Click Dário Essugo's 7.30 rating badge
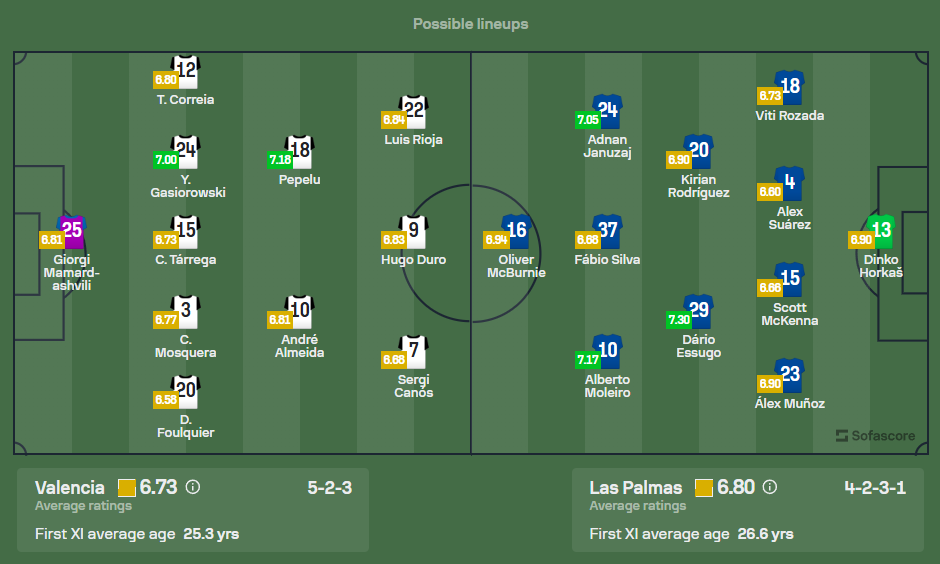 click(x=677, y=319)
